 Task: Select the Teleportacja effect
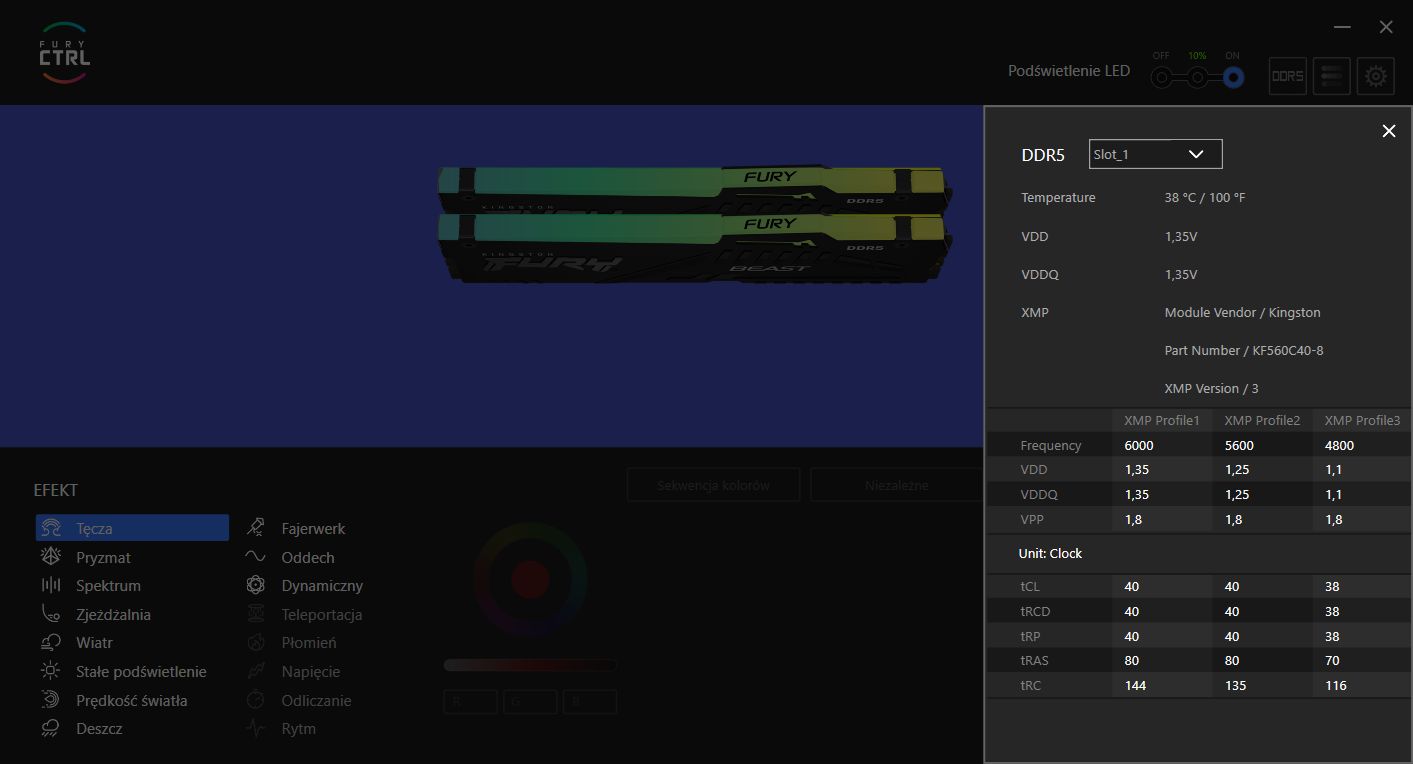(x=322, y=614)
